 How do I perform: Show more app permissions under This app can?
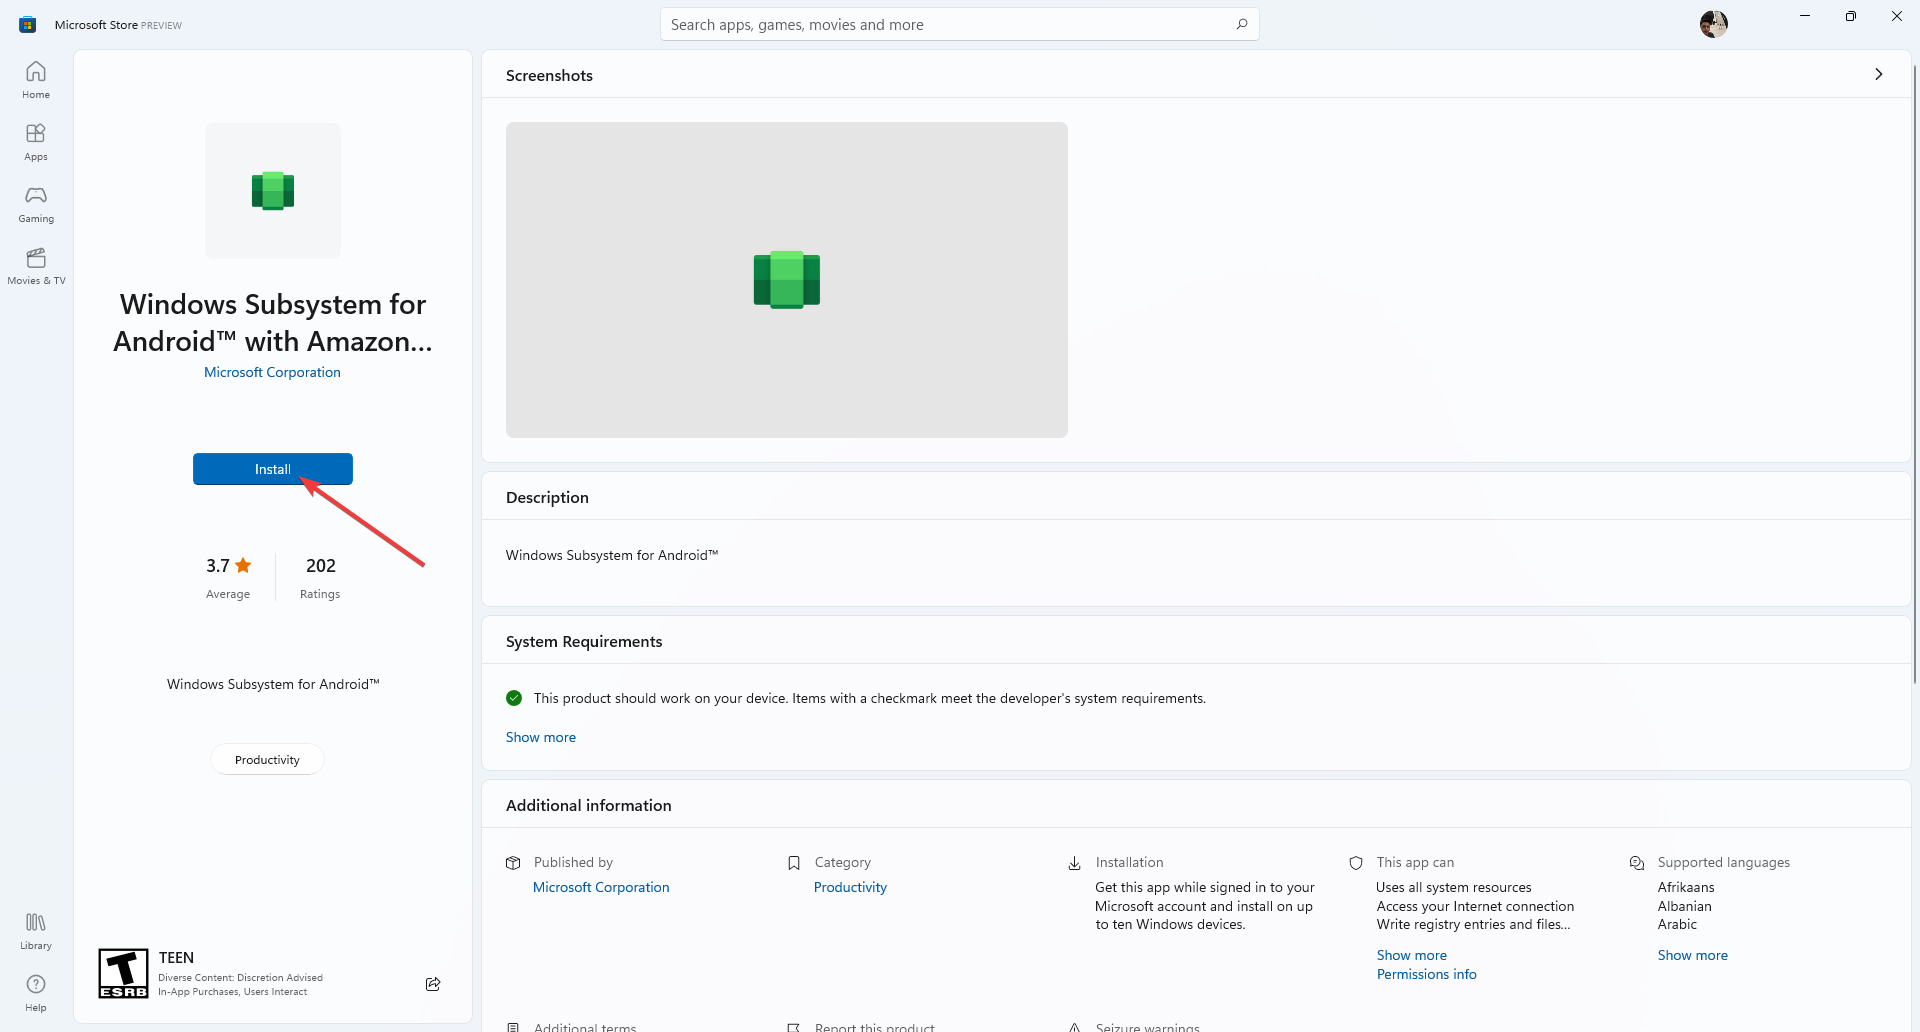tap(1412, 955)
